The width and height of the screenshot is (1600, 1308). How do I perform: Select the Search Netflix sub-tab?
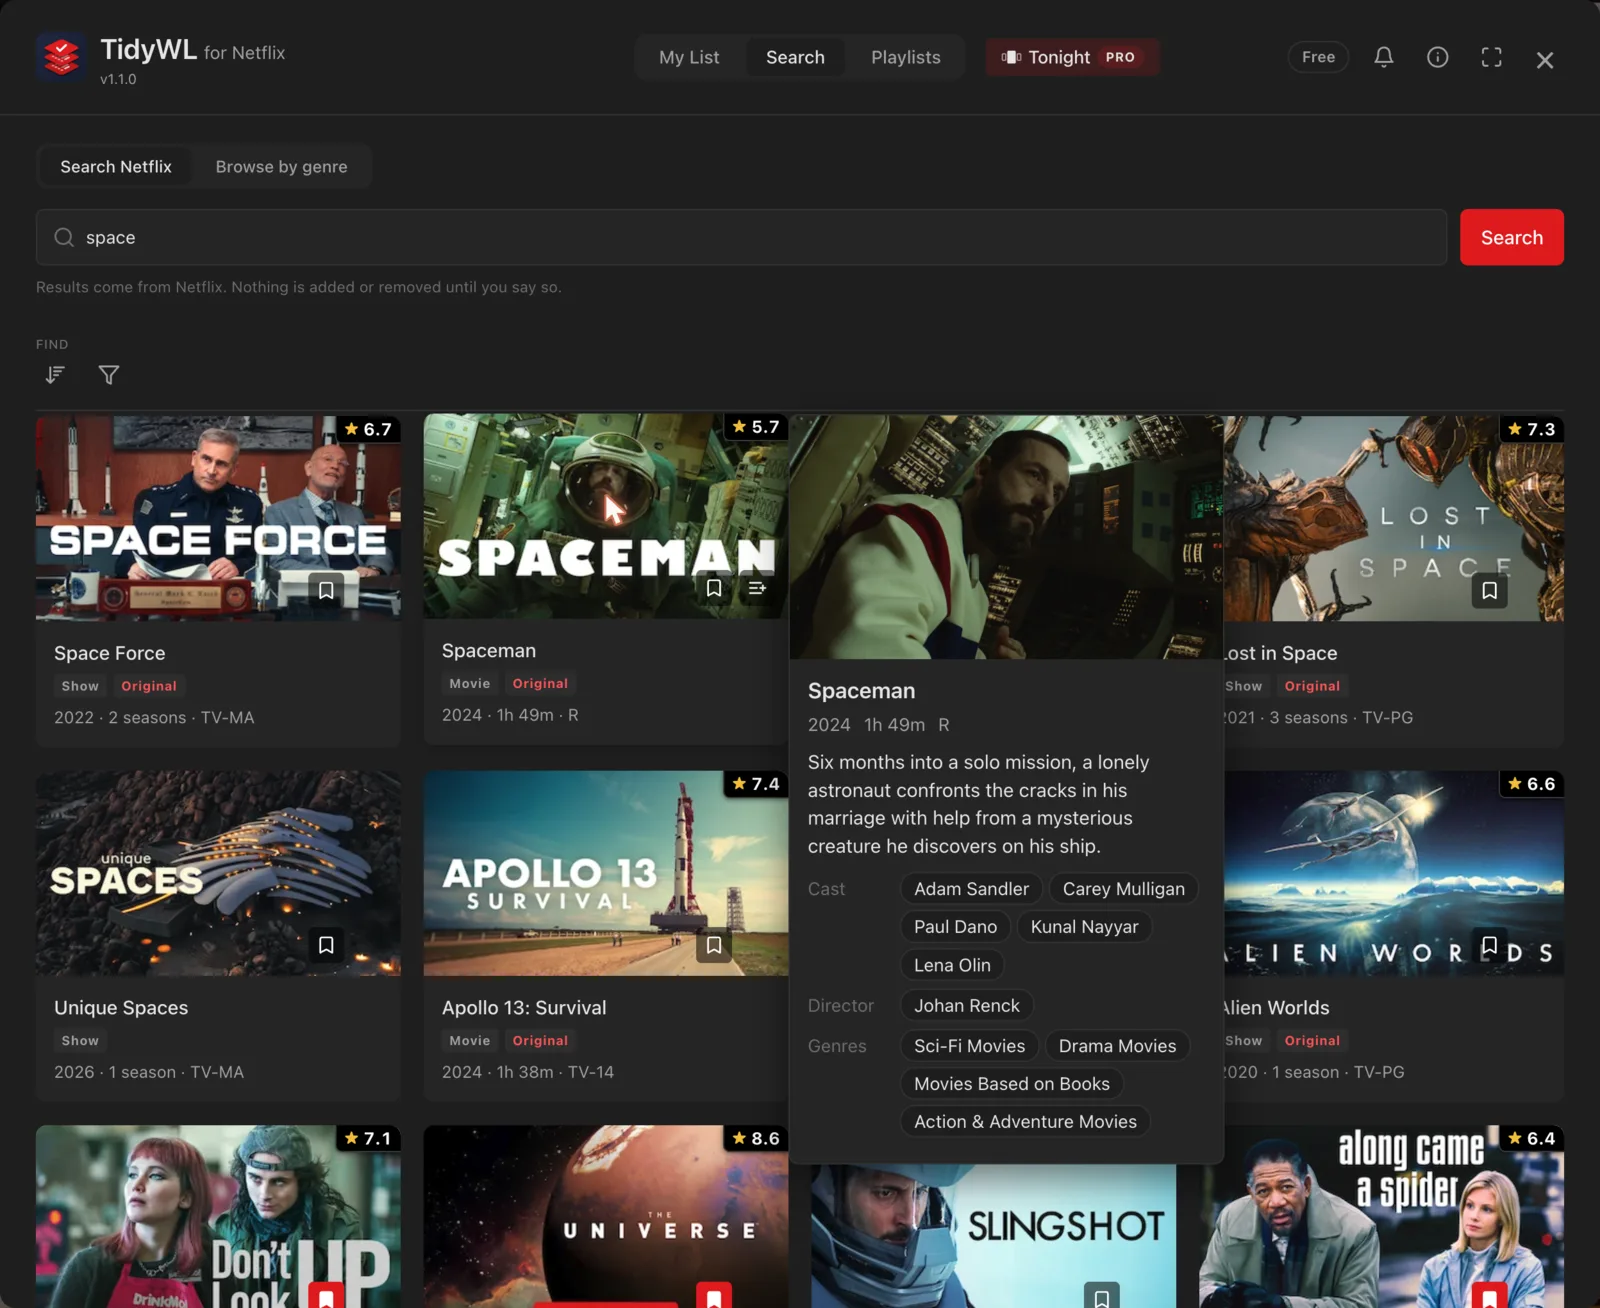(x=116, y=167)
